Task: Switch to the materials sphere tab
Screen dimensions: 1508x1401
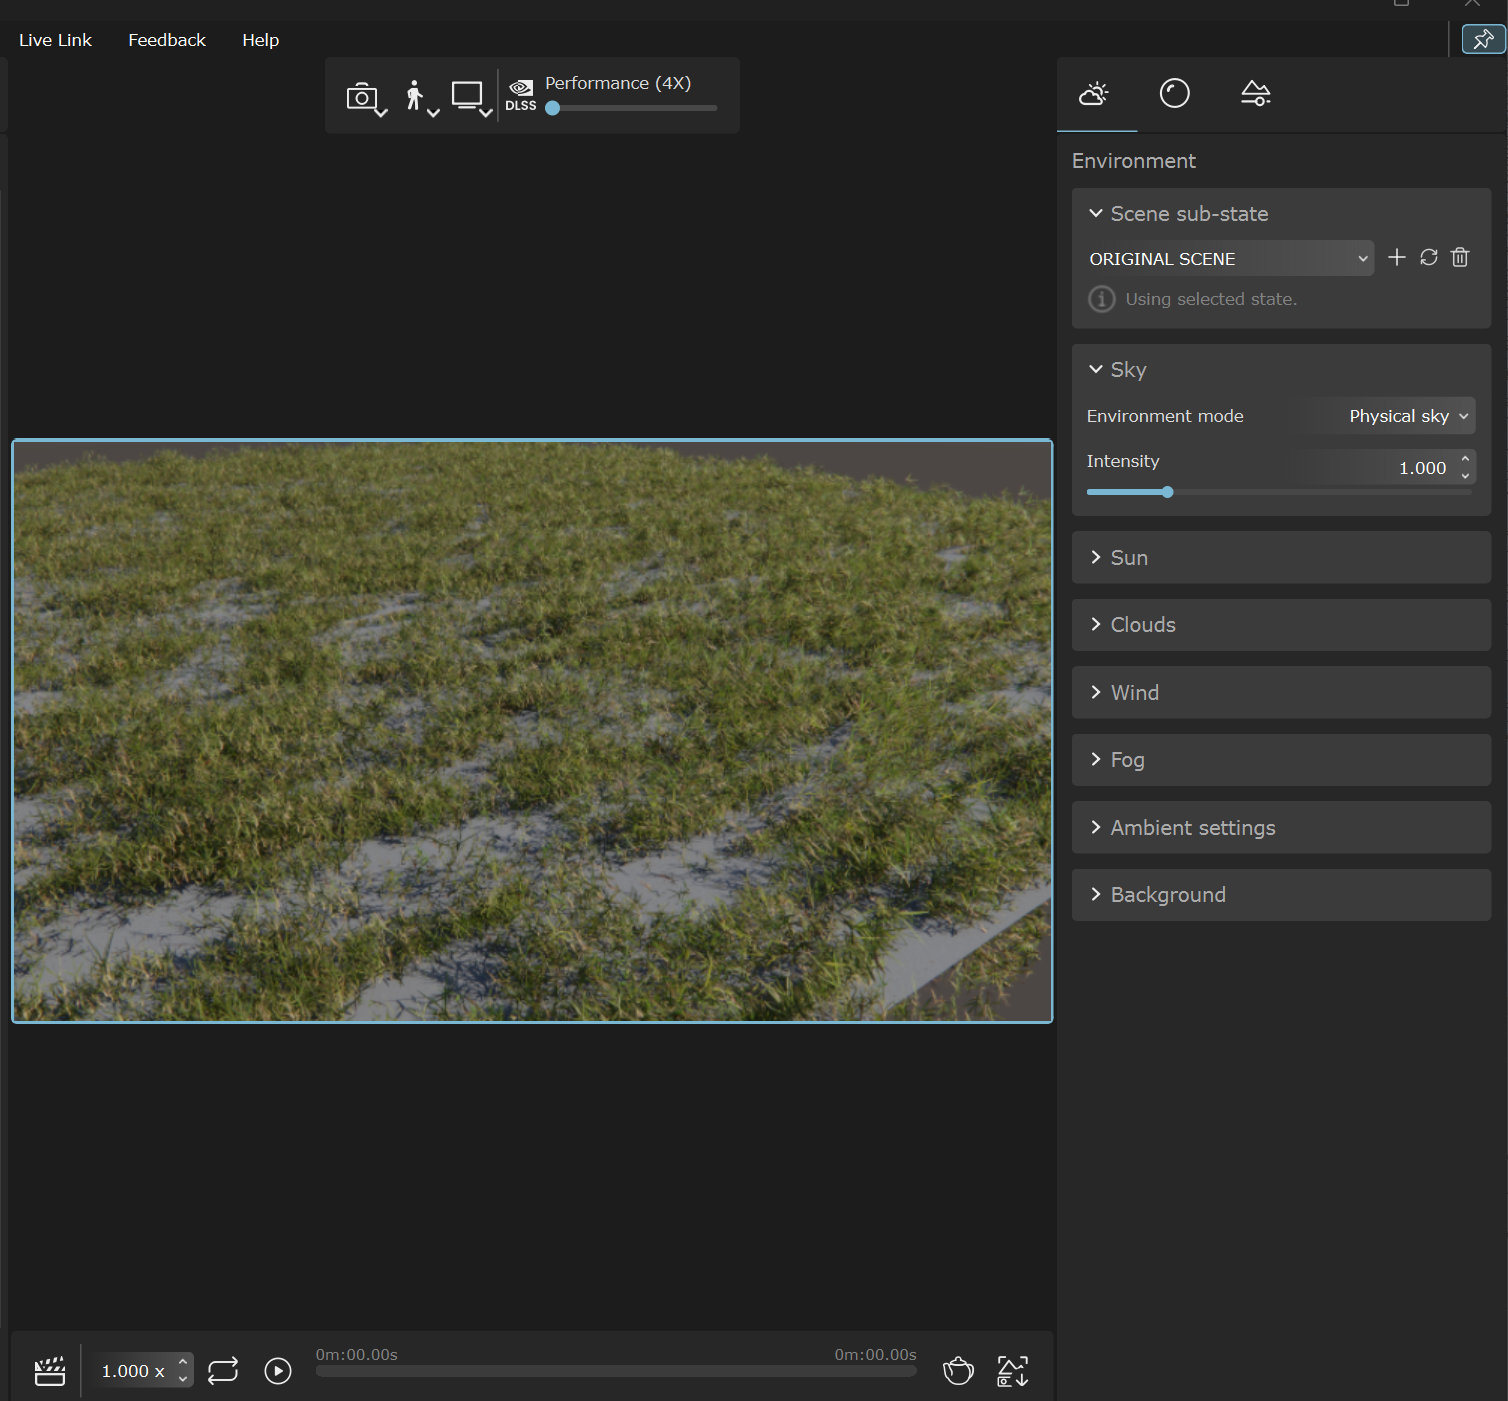Action: tap(1174, 94)
